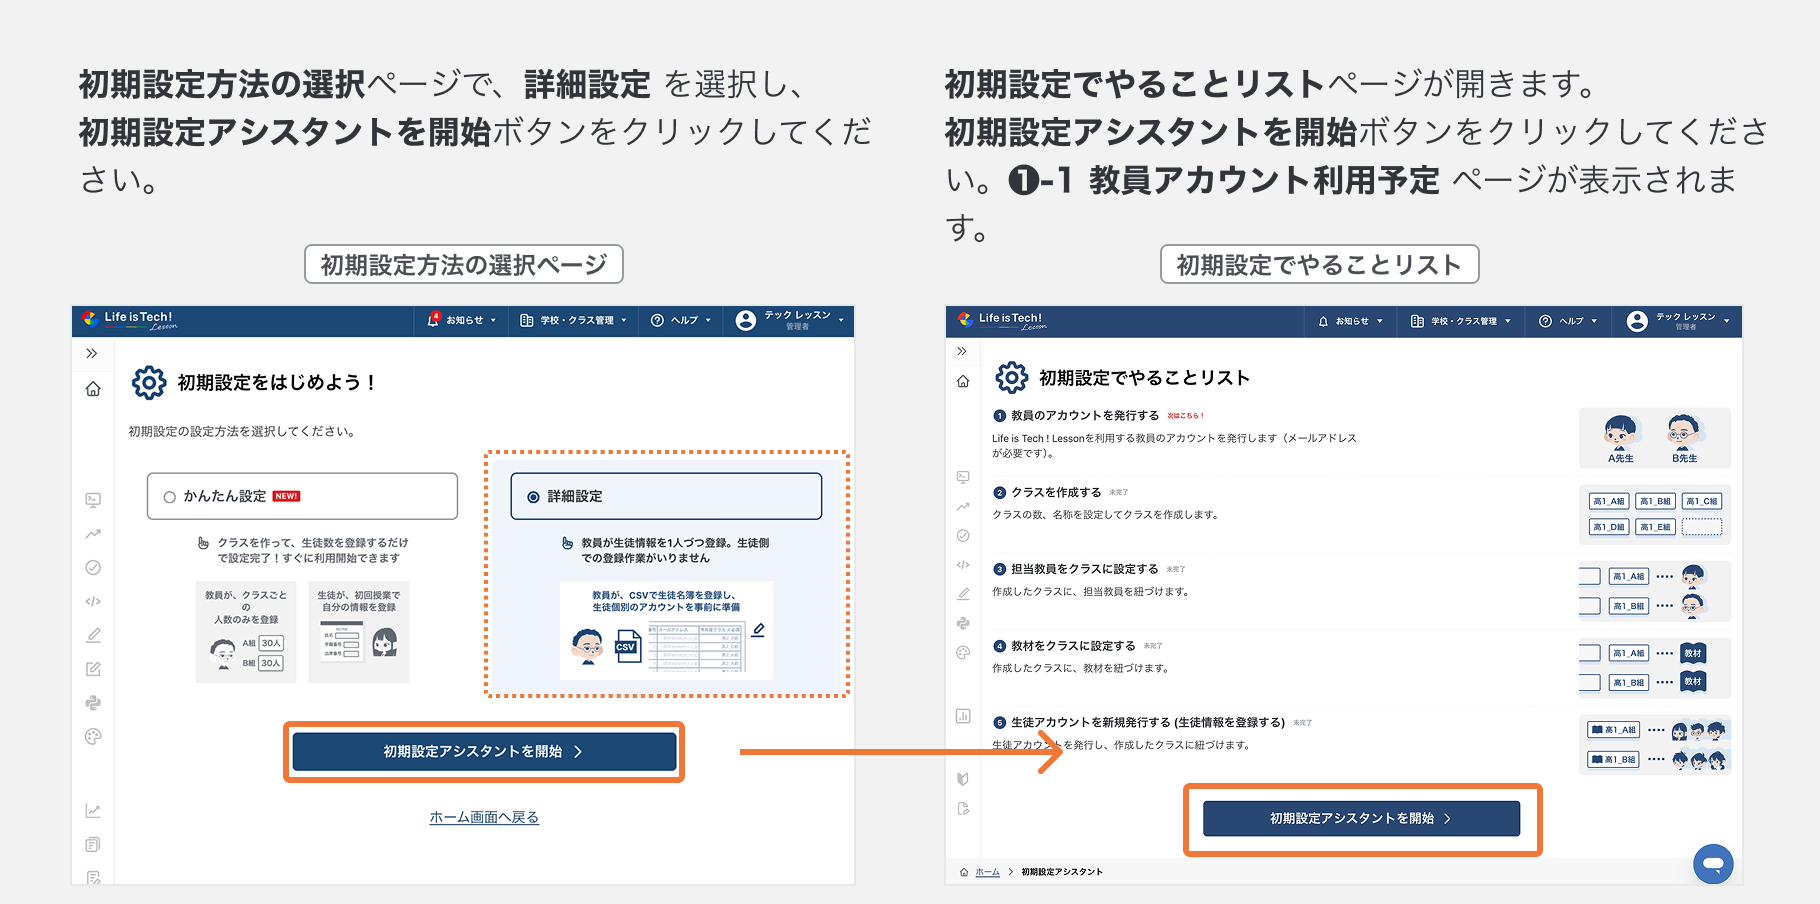Click trending arrow icon in 初期設定をはじめよう sidebar

pyautogui.click(x=93, y=533)
